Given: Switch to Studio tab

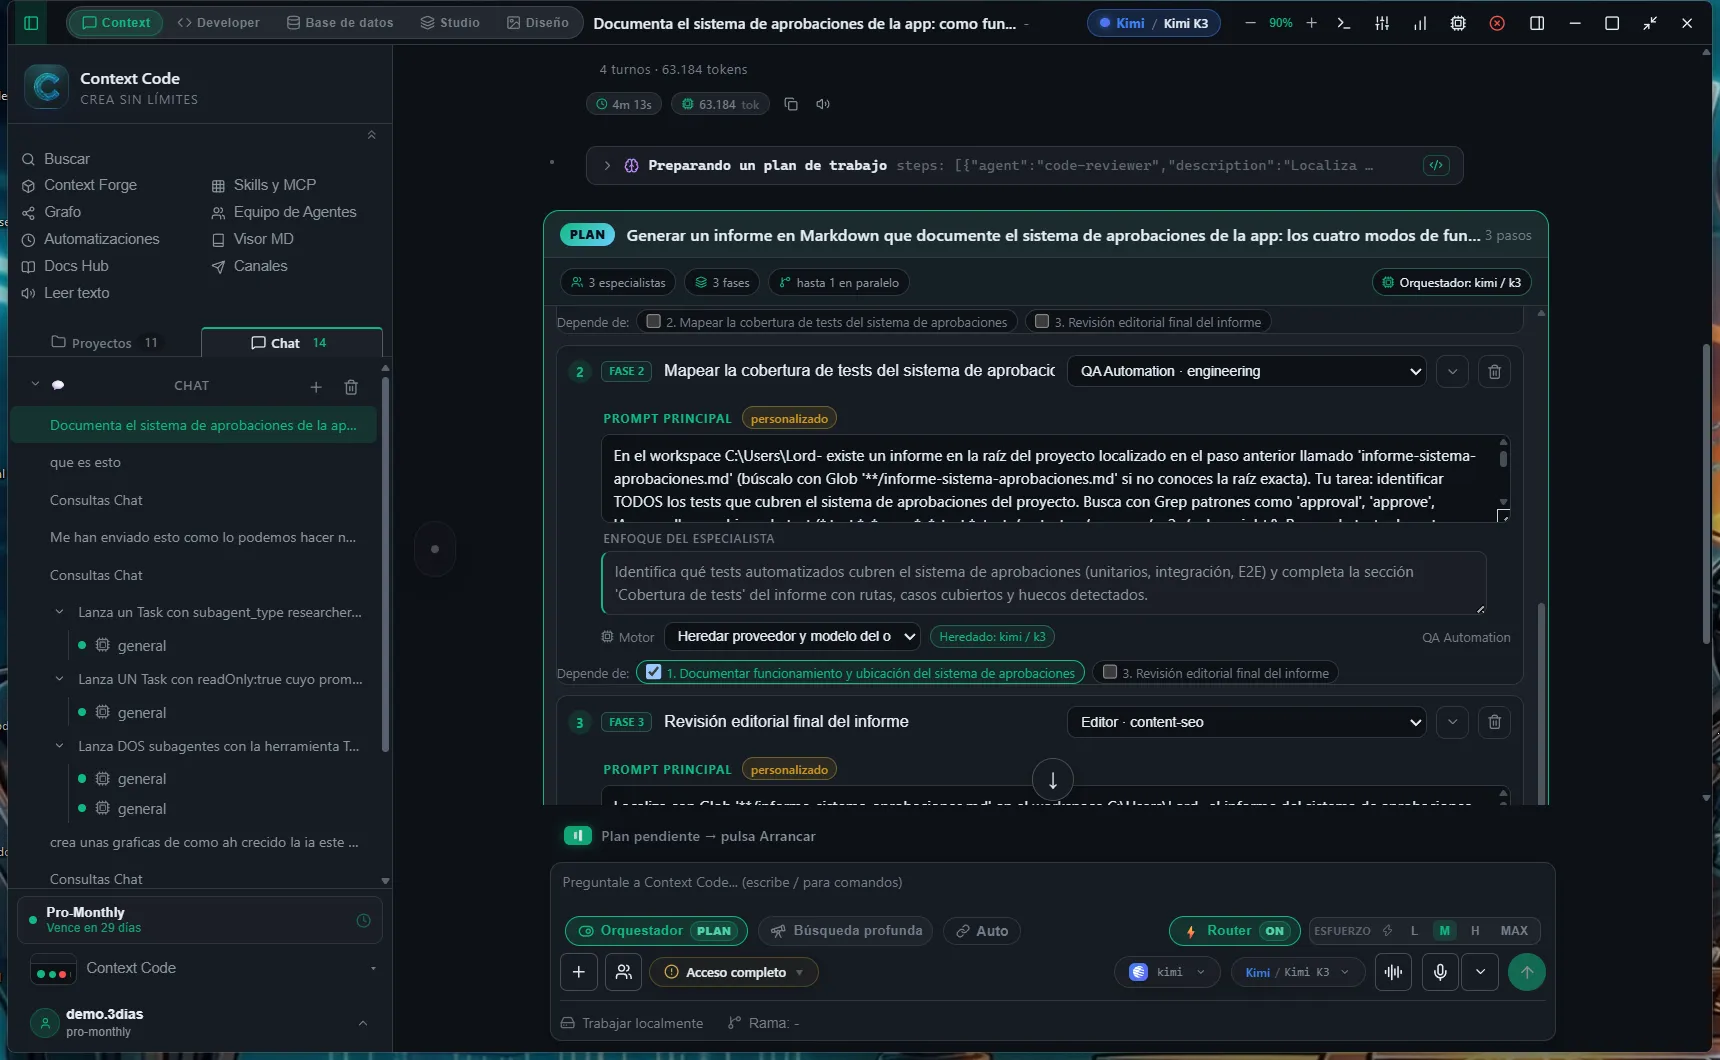Looking at the screenshot, I should (x=450, y=23).
